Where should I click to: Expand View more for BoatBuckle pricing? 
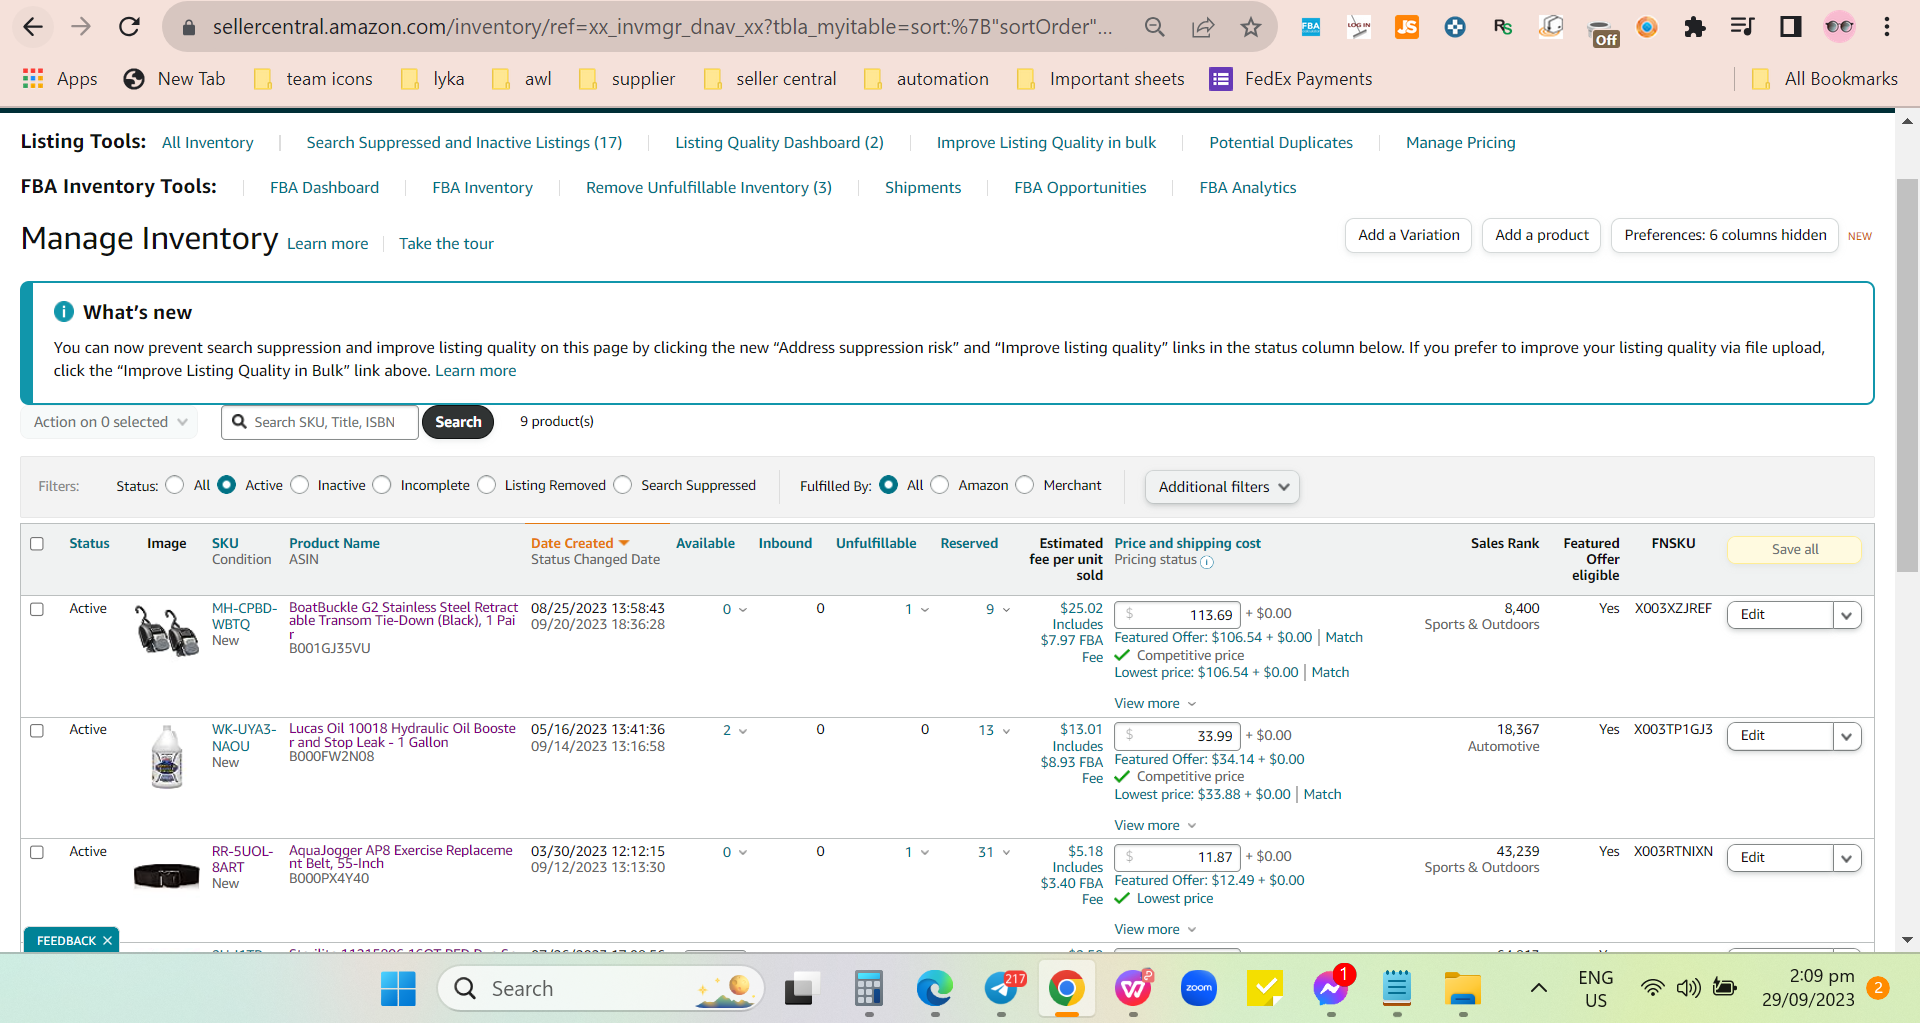tap(1155, 704)
